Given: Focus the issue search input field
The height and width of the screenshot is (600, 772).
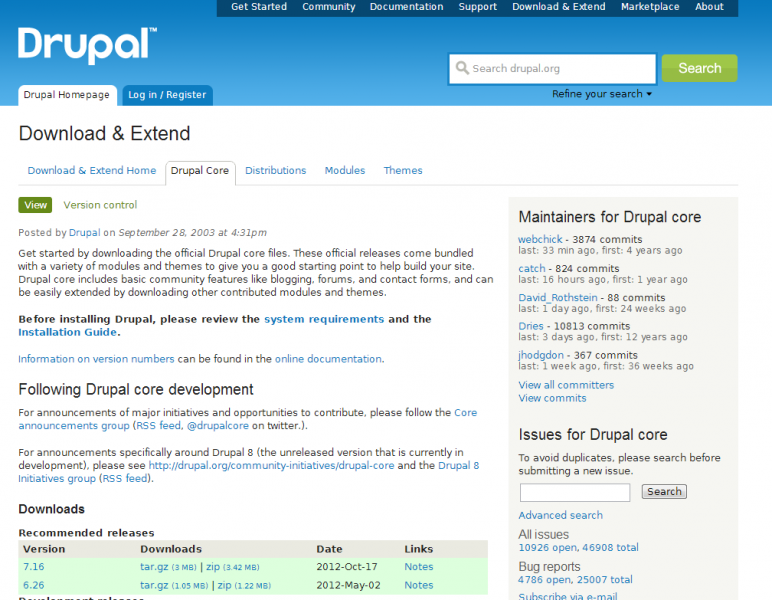Looking at the screenshot, I should click(x=575, y=492).
